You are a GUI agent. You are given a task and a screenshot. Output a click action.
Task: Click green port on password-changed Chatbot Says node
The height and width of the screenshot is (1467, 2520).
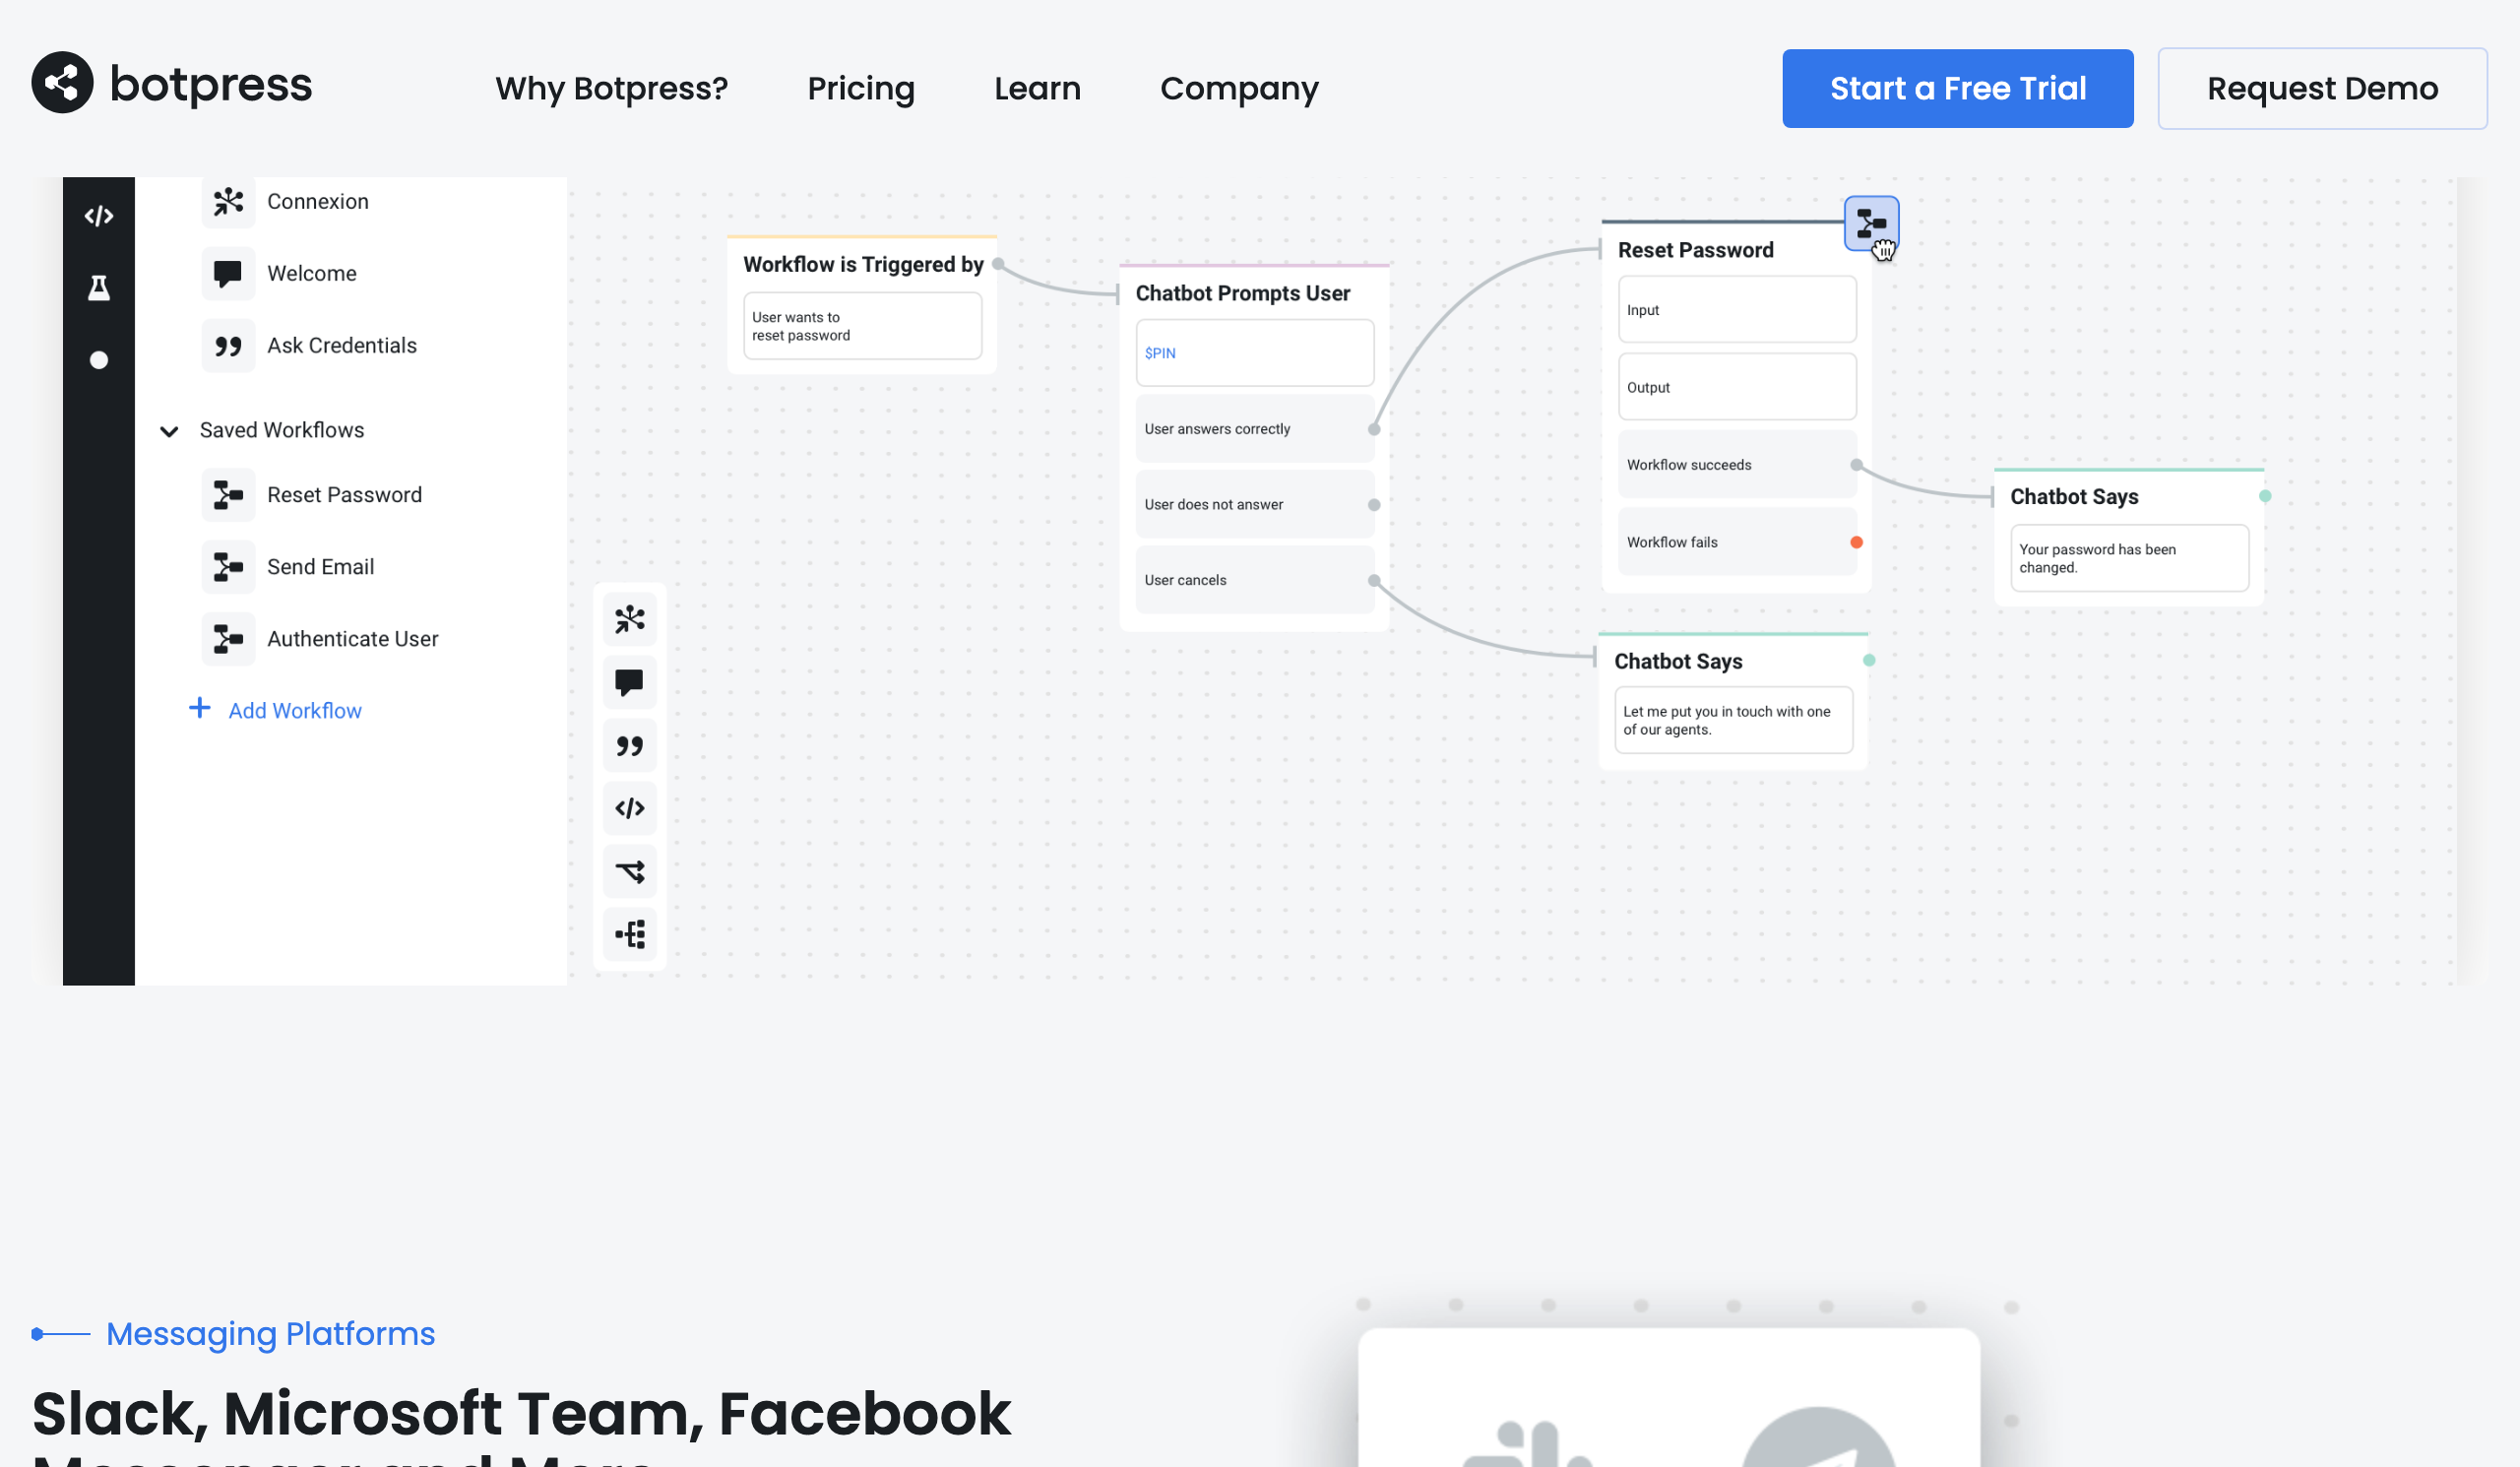tap(2264, 496)
